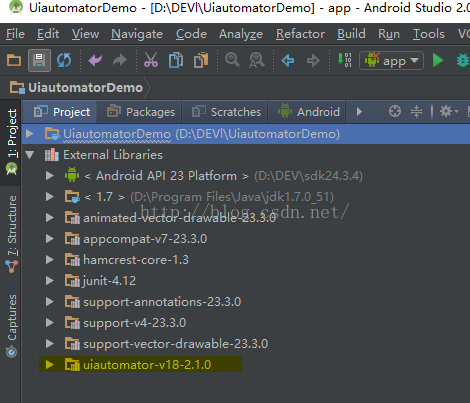
Task: Open the Build menu
Action: 351,34
